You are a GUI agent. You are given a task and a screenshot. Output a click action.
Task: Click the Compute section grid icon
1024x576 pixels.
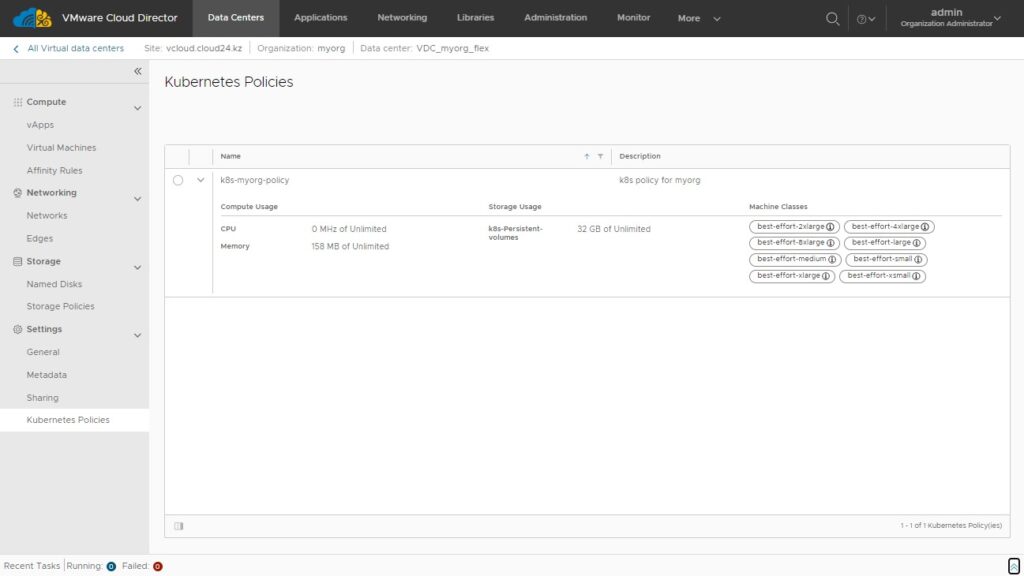coord(18,103)
